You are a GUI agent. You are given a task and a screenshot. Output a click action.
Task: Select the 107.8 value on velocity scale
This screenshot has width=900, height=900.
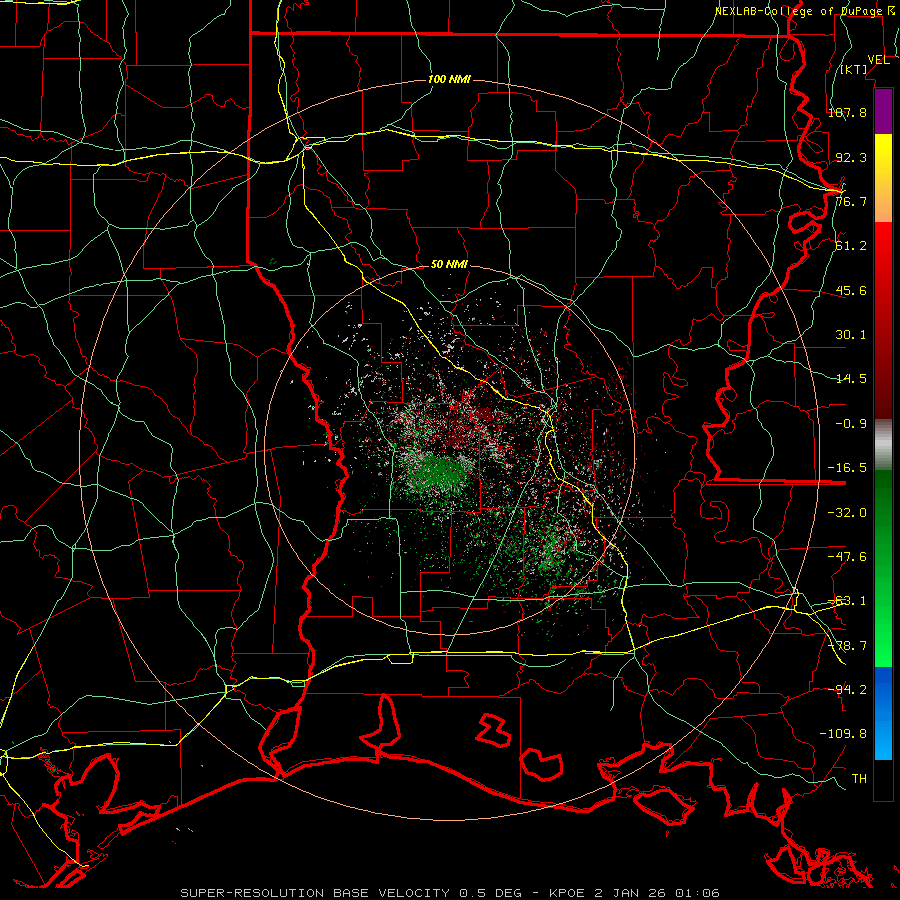(847, 112)
